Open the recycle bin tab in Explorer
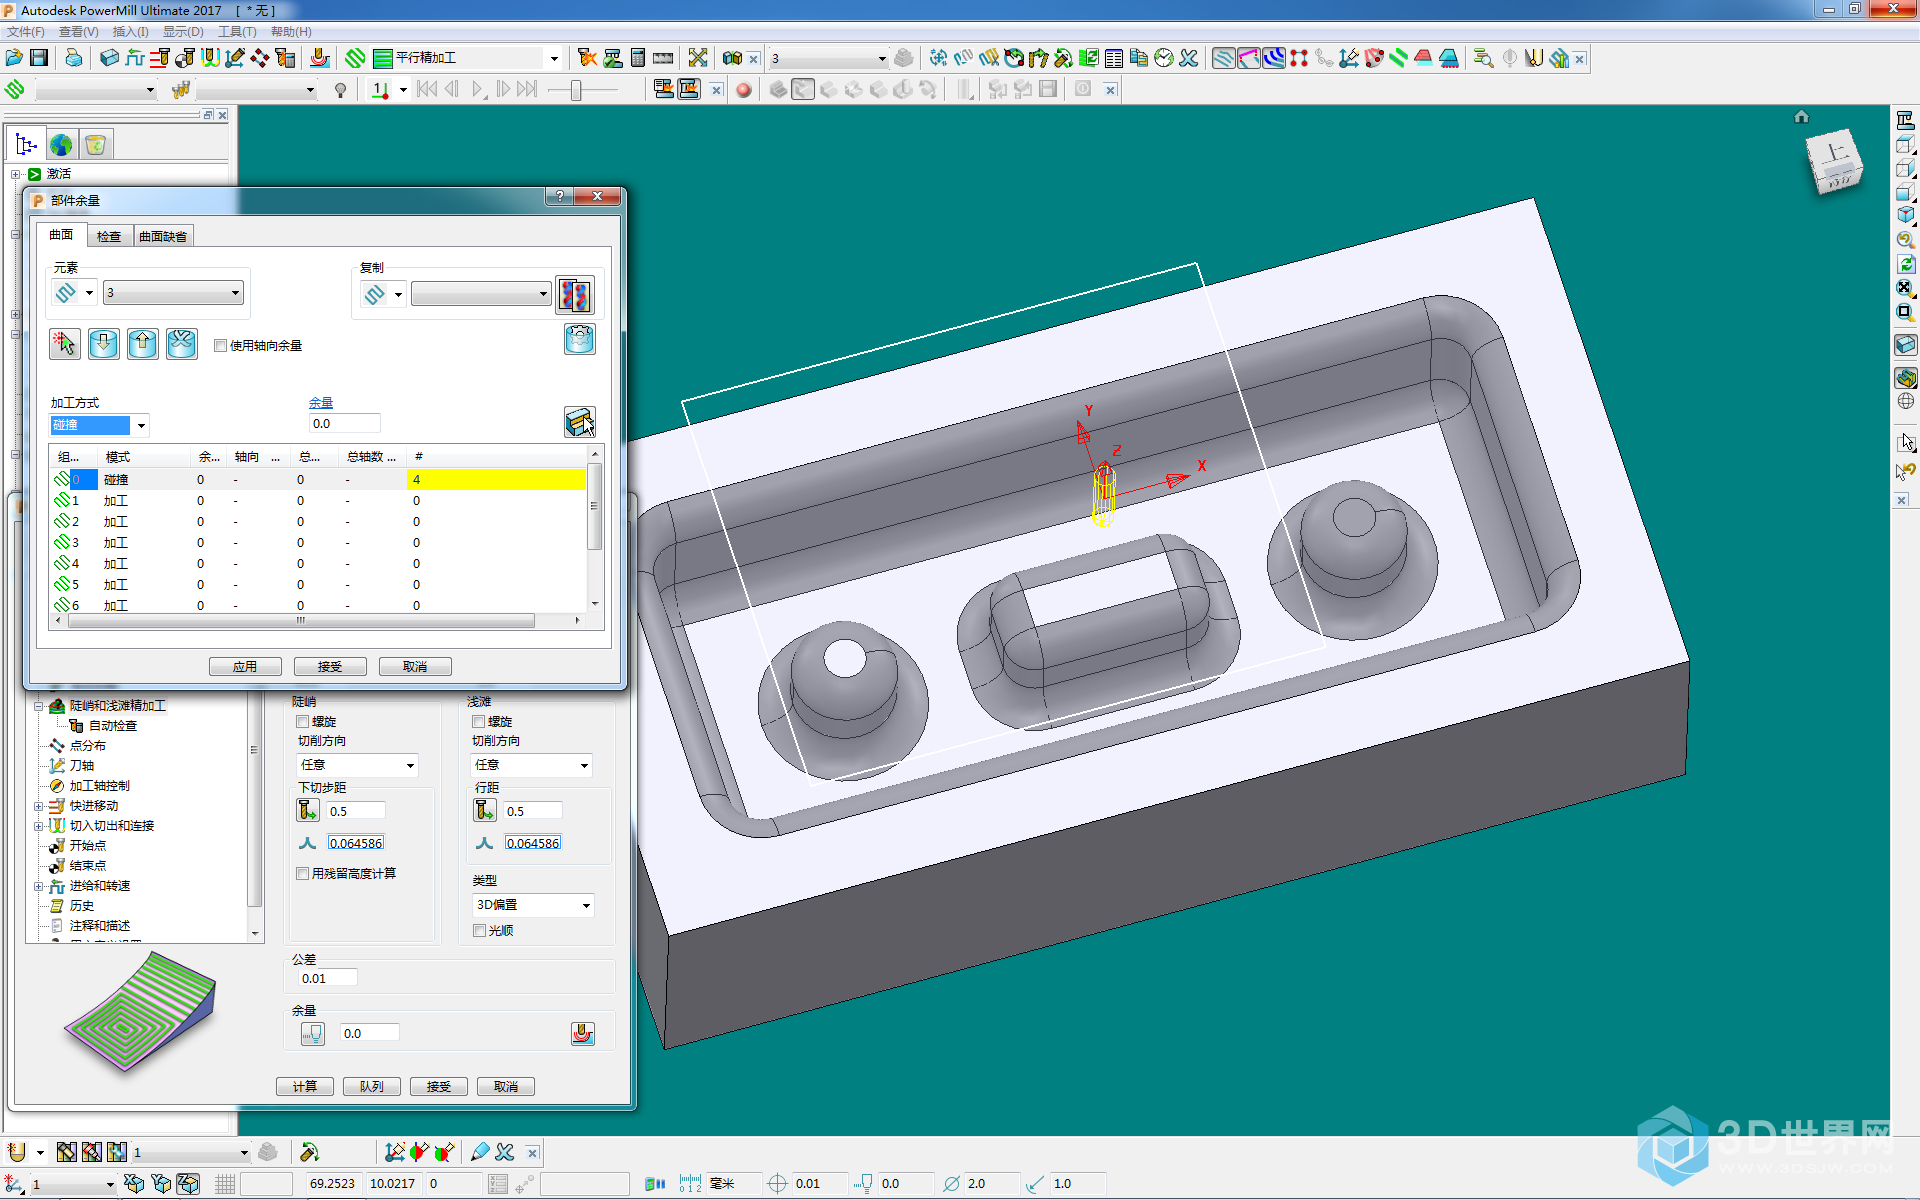 click(96, 145)
